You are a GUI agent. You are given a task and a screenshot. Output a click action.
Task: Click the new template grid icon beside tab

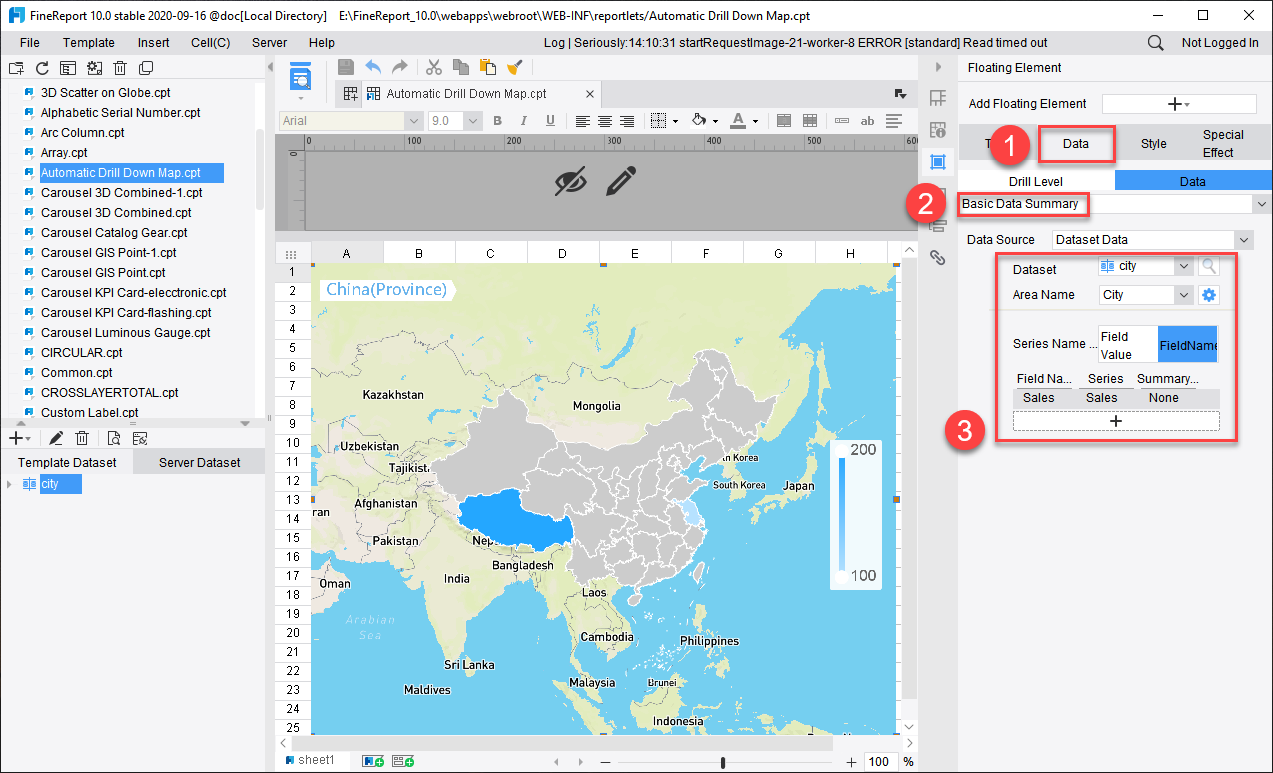pos(350,94)
